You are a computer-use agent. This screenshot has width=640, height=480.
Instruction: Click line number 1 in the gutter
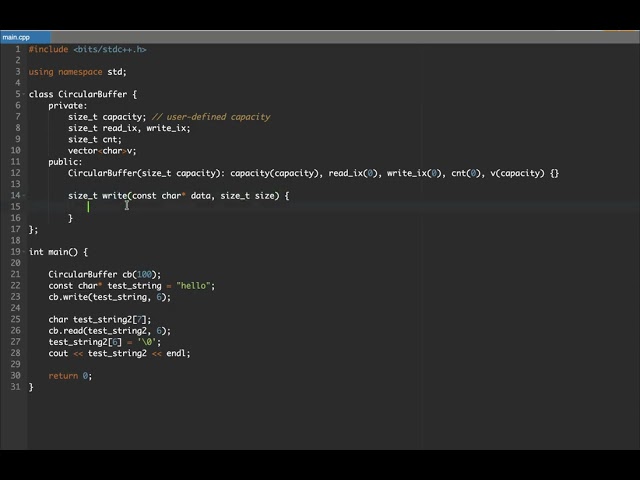point(18,49)
